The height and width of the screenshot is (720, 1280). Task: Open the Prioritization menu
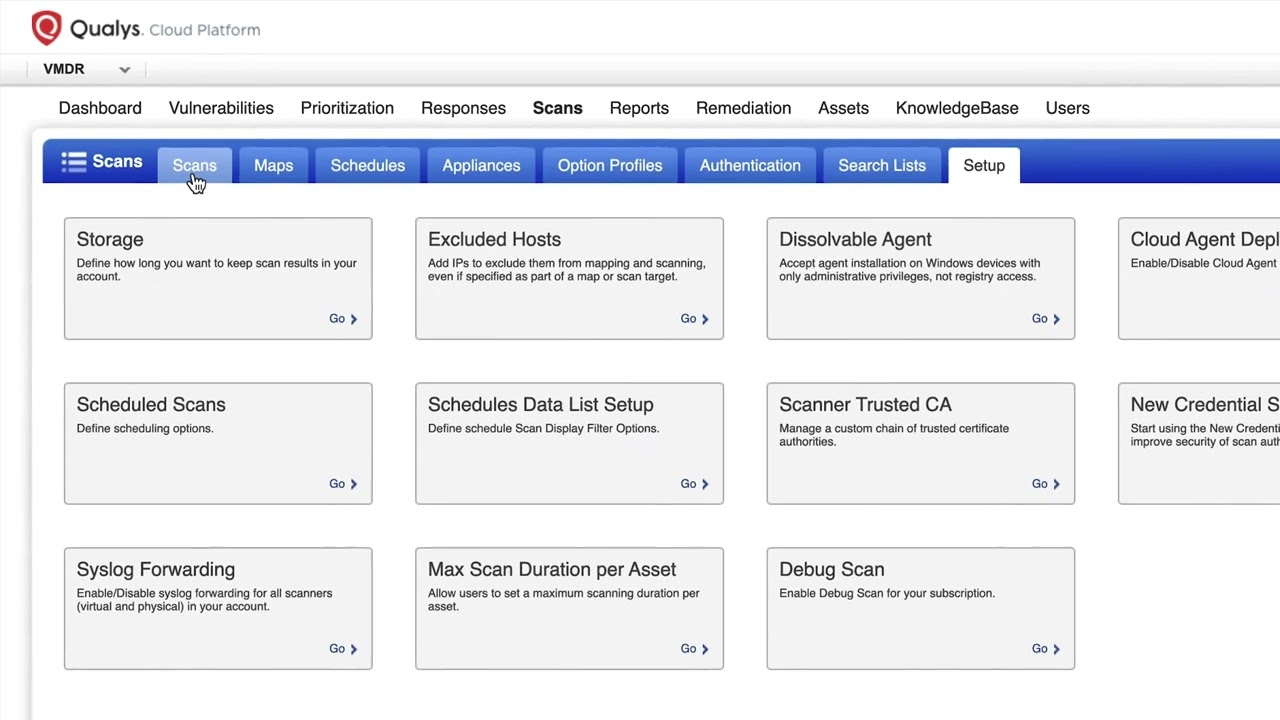point(347,108)
